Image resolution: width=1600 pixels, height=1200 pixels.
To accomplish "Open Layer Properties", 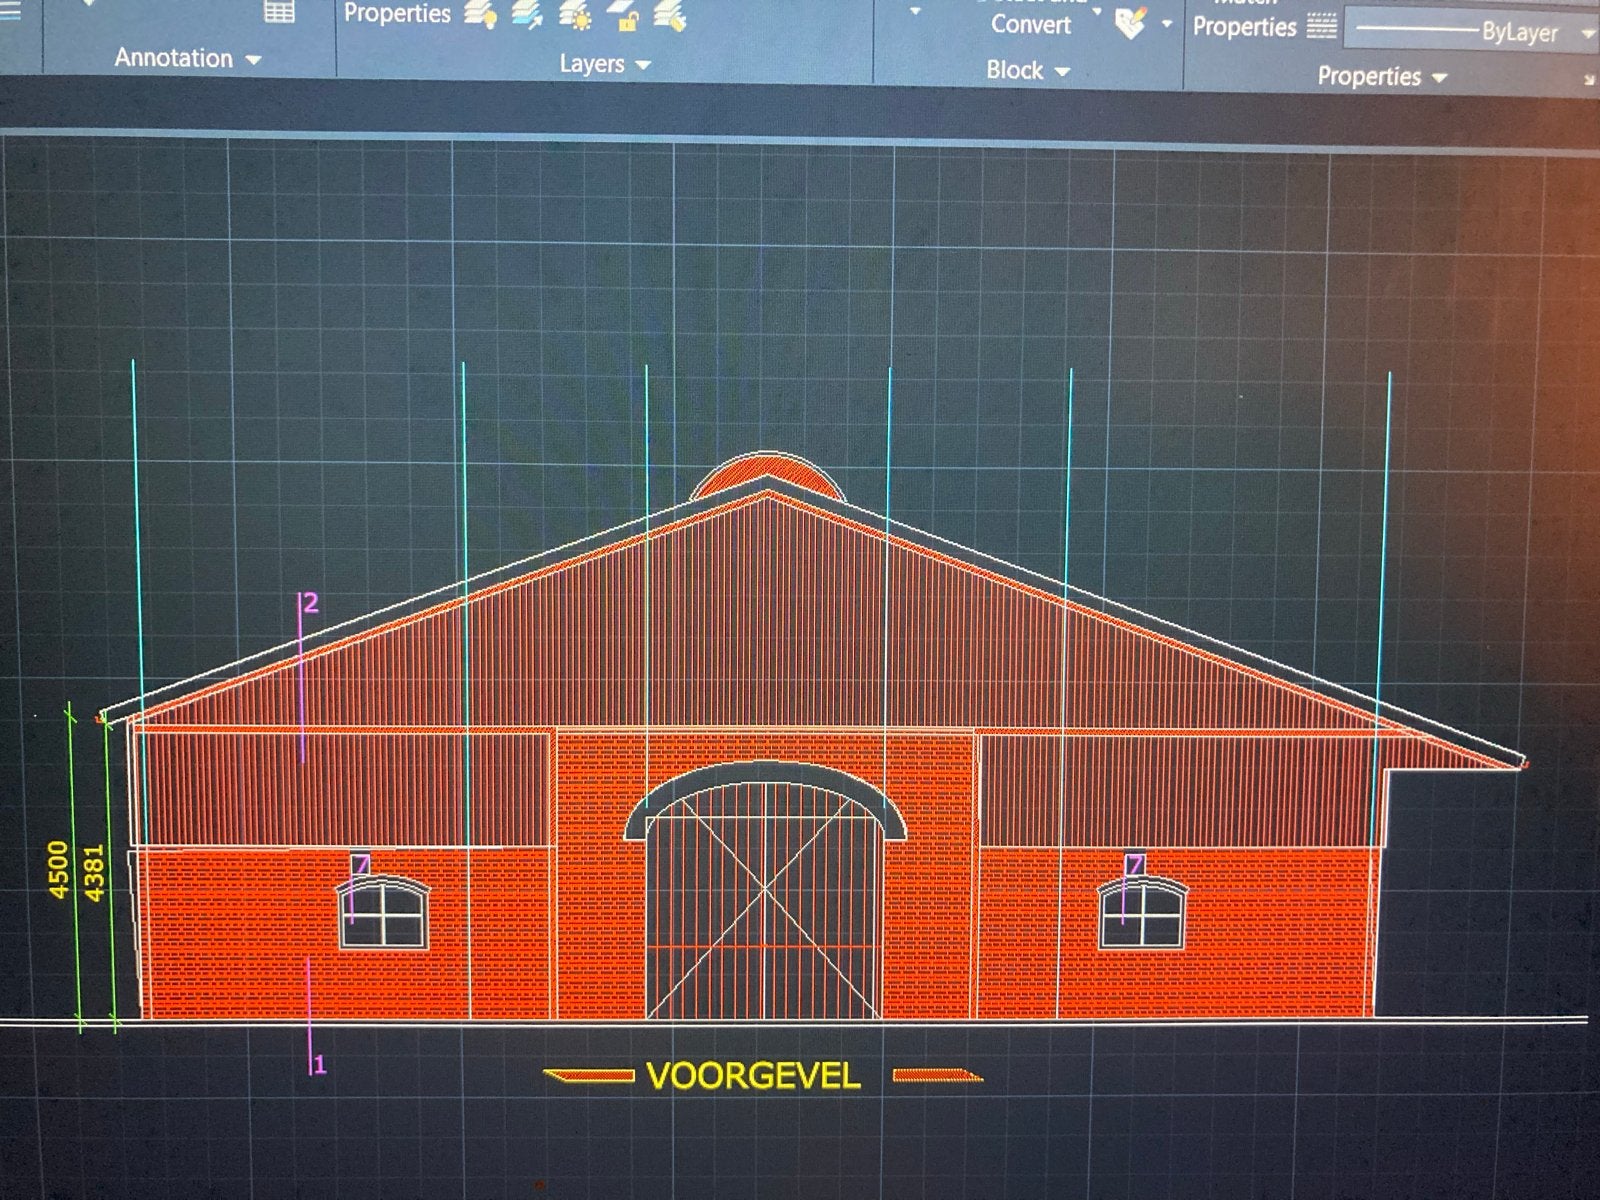I will (397, 13).
